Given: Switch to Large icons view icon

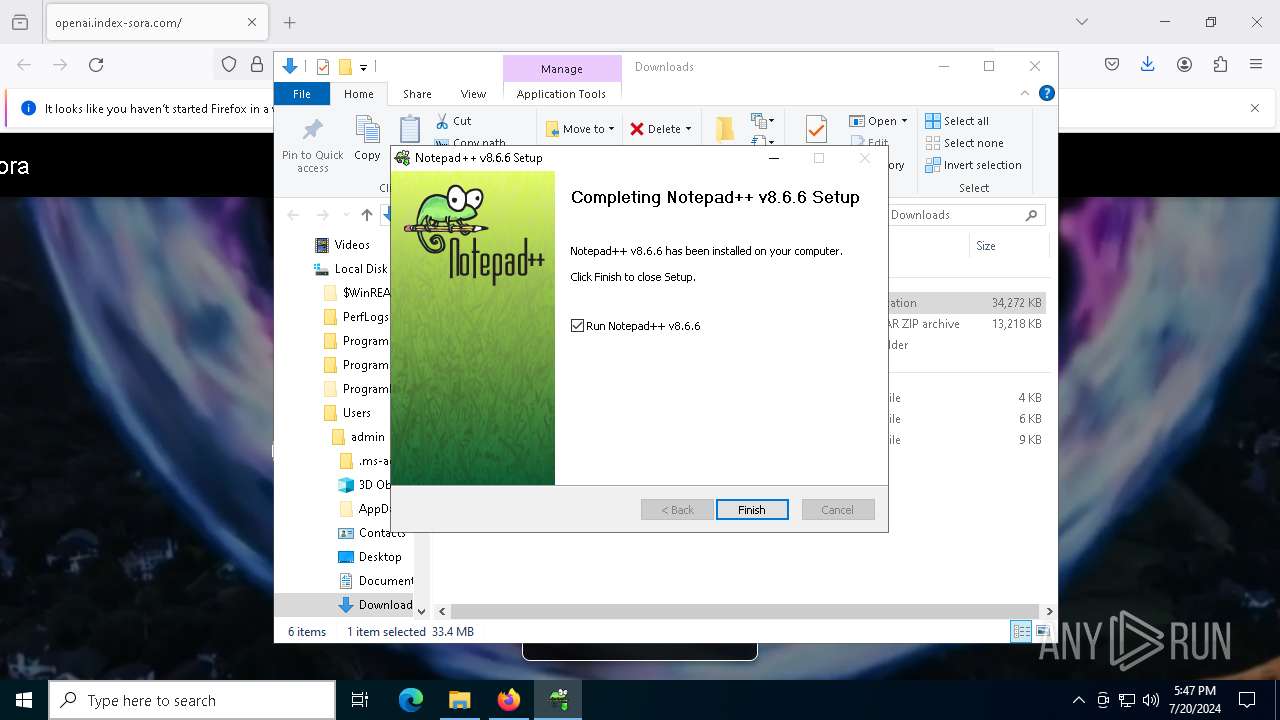Looking at the screenshot, I should (x=1042, y=631).
